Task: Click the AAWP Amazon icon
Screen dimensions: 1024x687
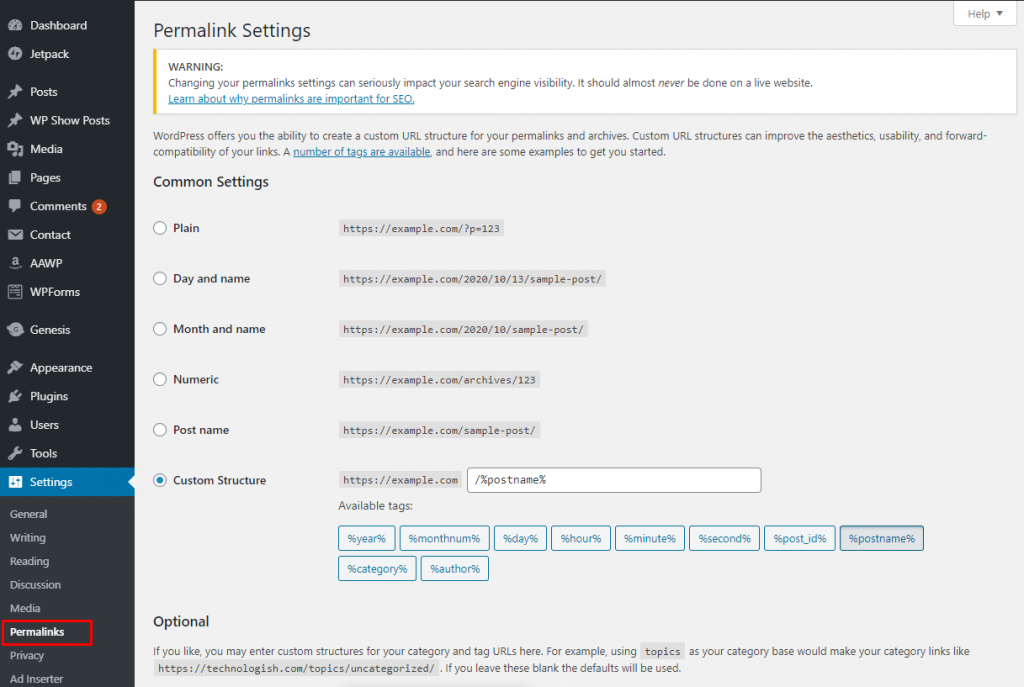Action: tap(15, 263)
